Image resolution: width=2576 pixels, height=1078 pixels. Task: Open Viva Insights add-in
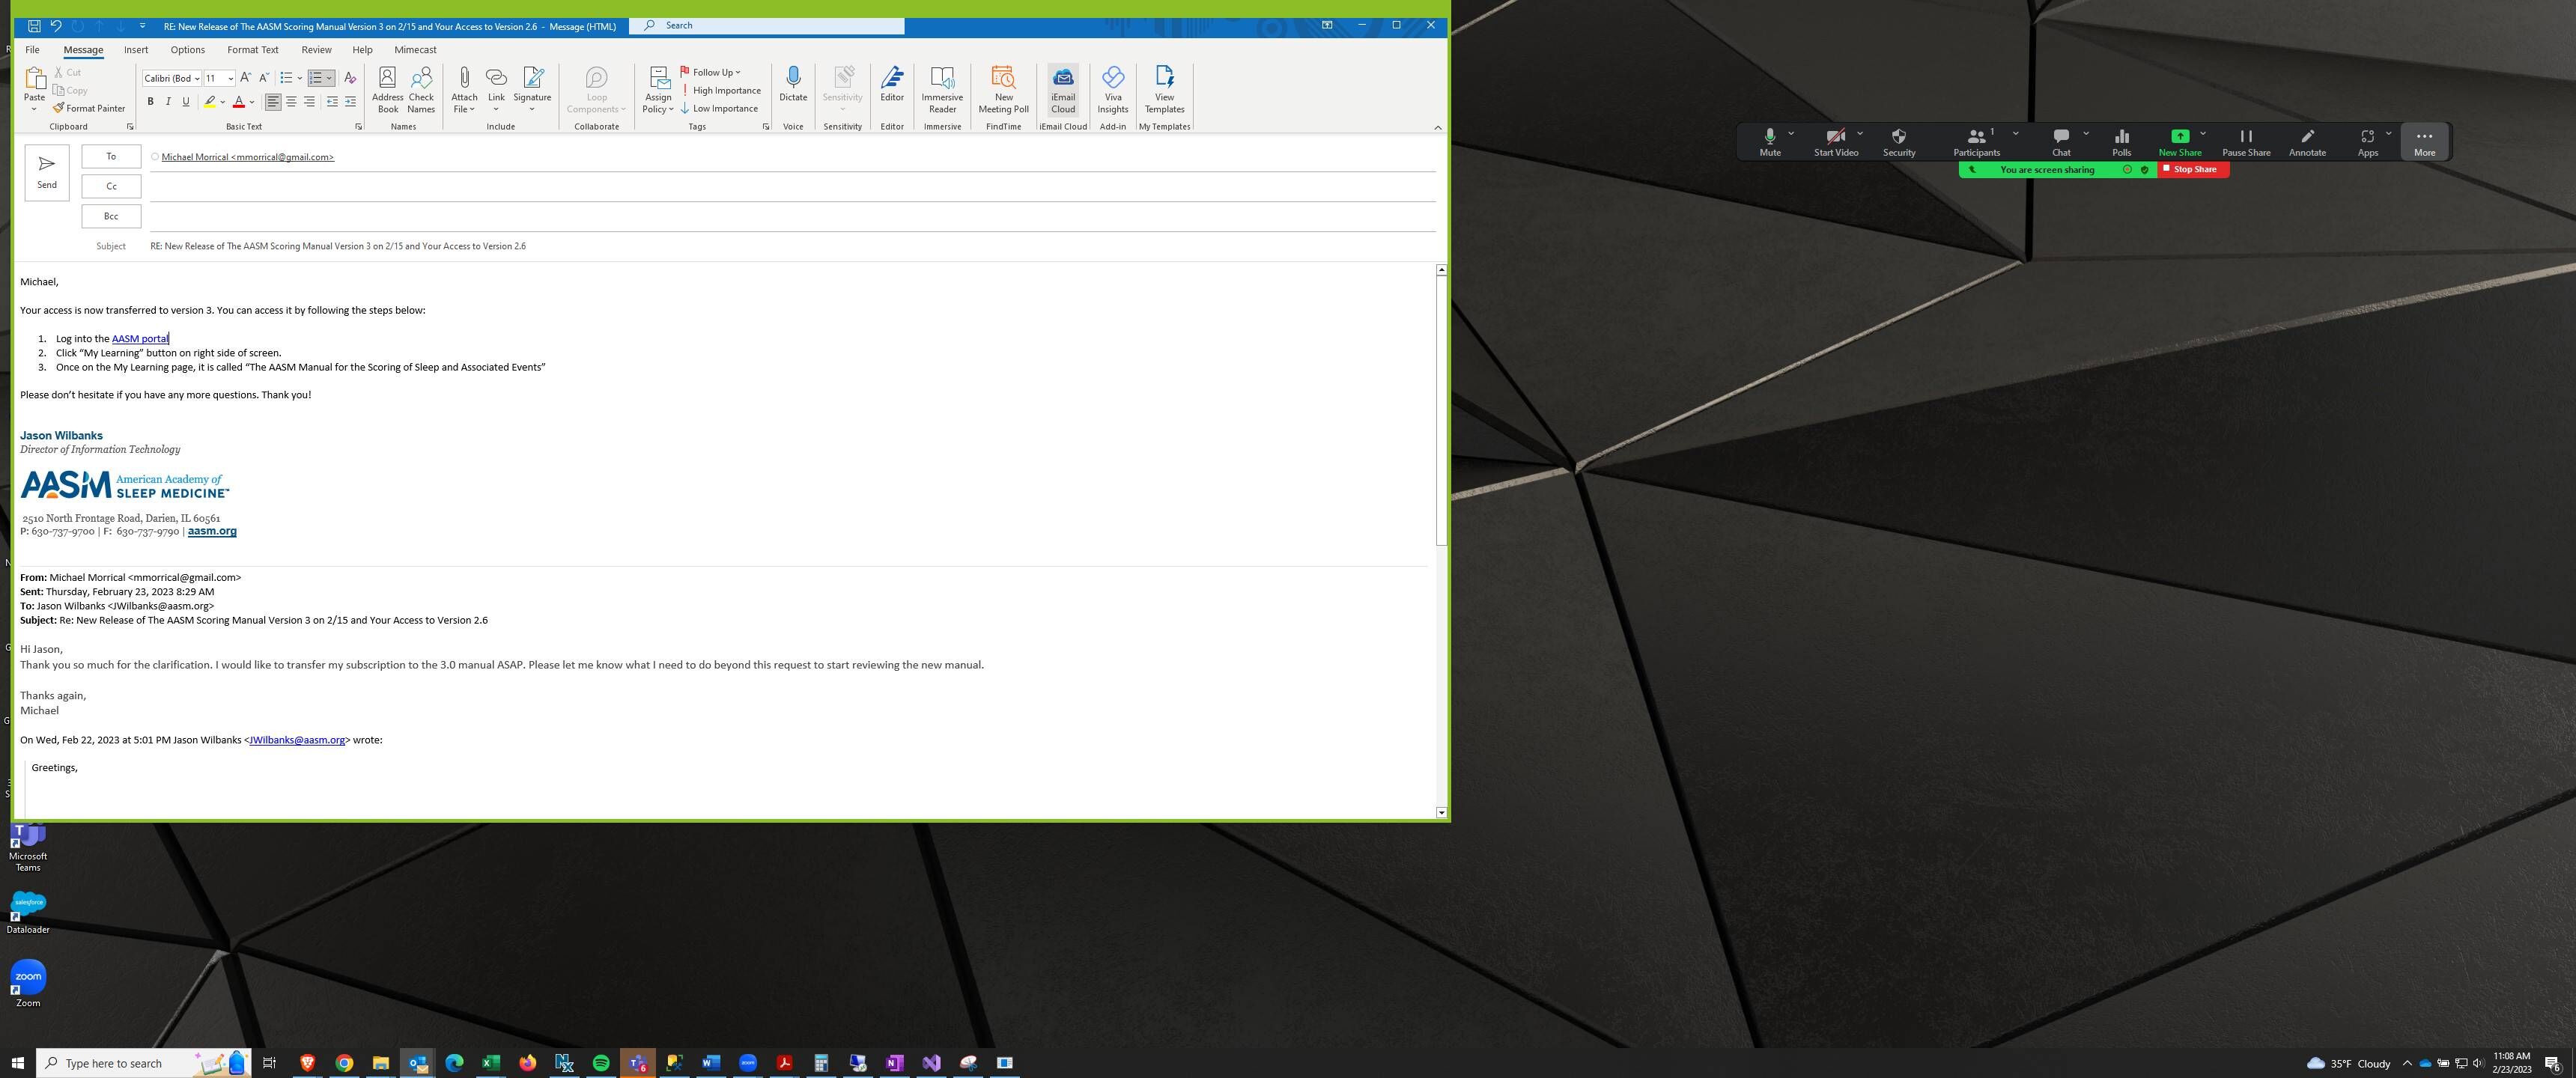[1112, 90]
